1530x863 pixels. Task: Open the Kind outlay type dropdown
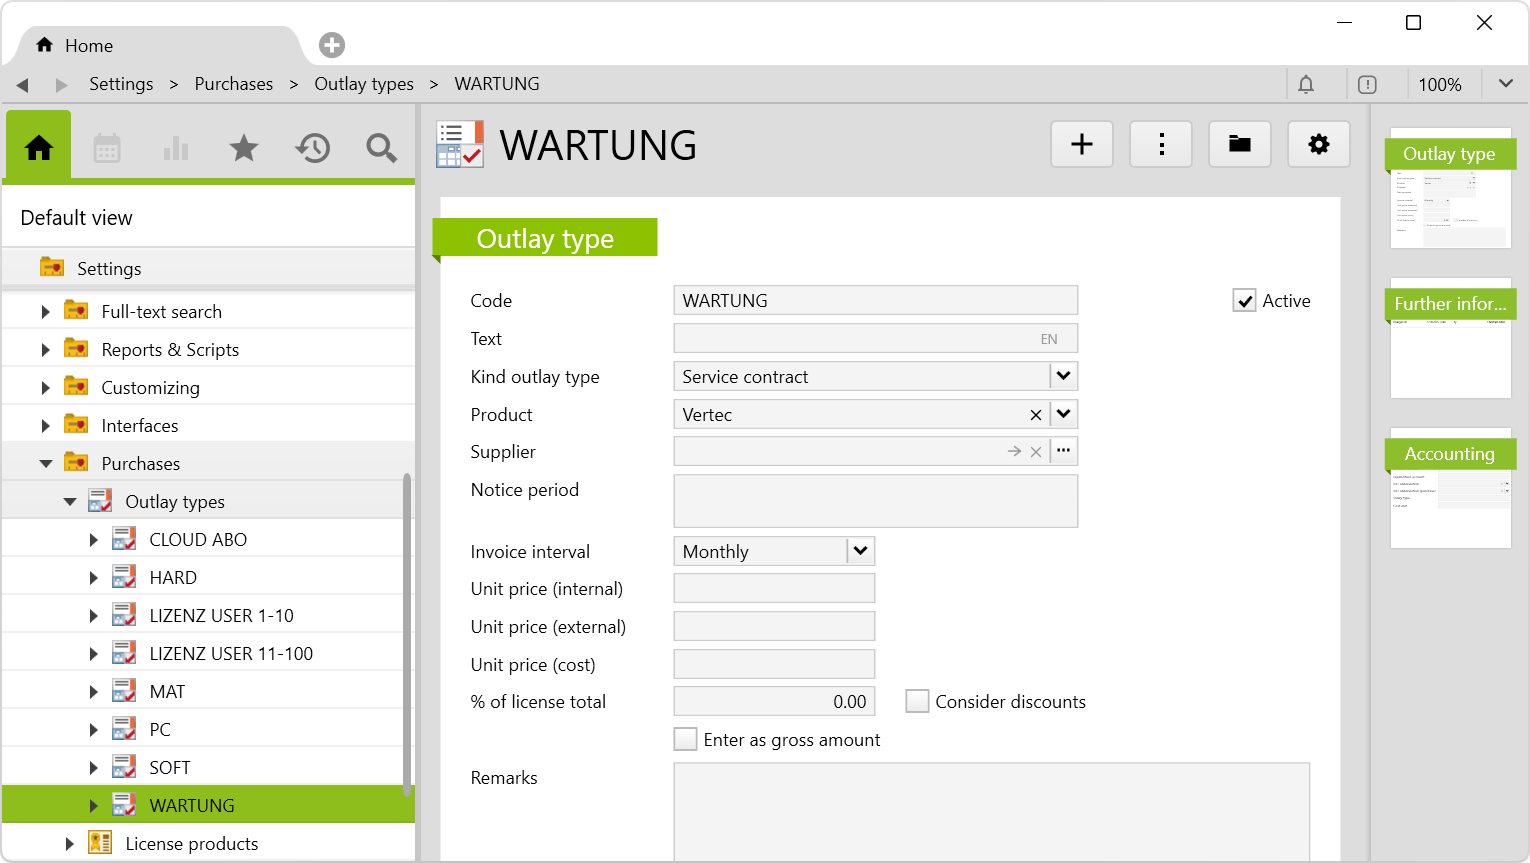coord(1064,377)
